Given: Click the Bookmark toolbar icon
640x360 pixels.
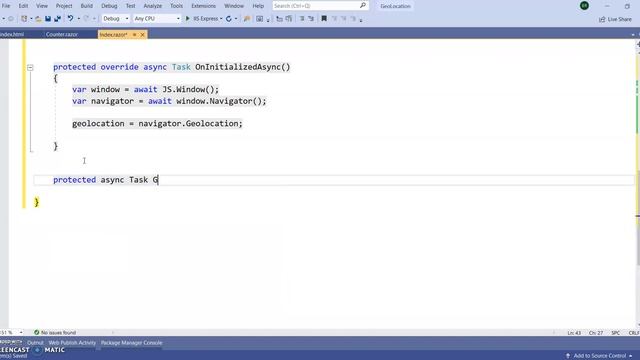Looking at the screenshot, I should point(324,19).
